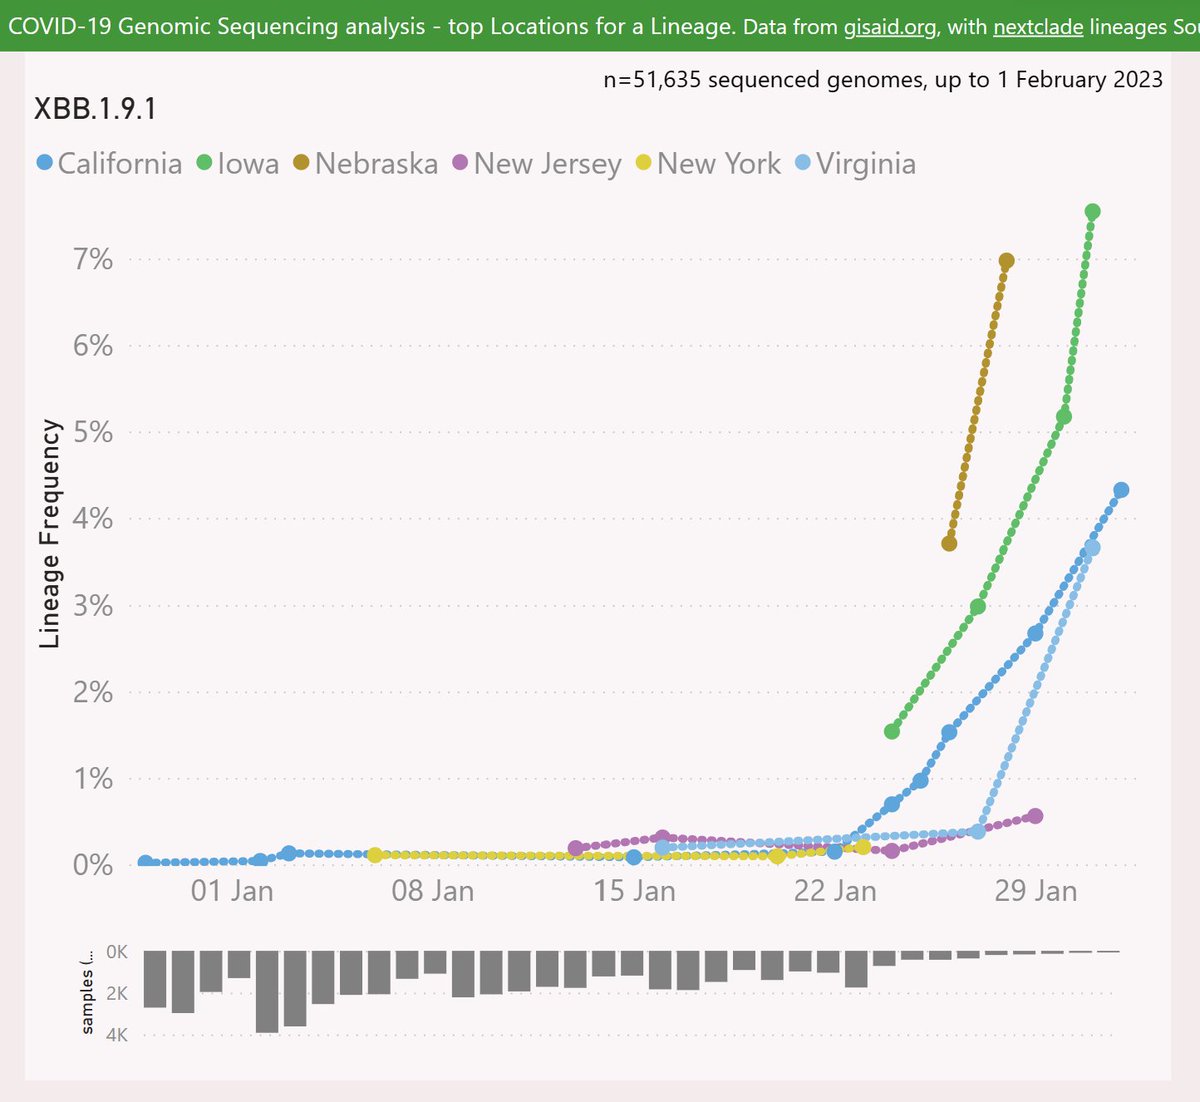
Task: Click the 4% y-axis label
Action: pos(93,519)
